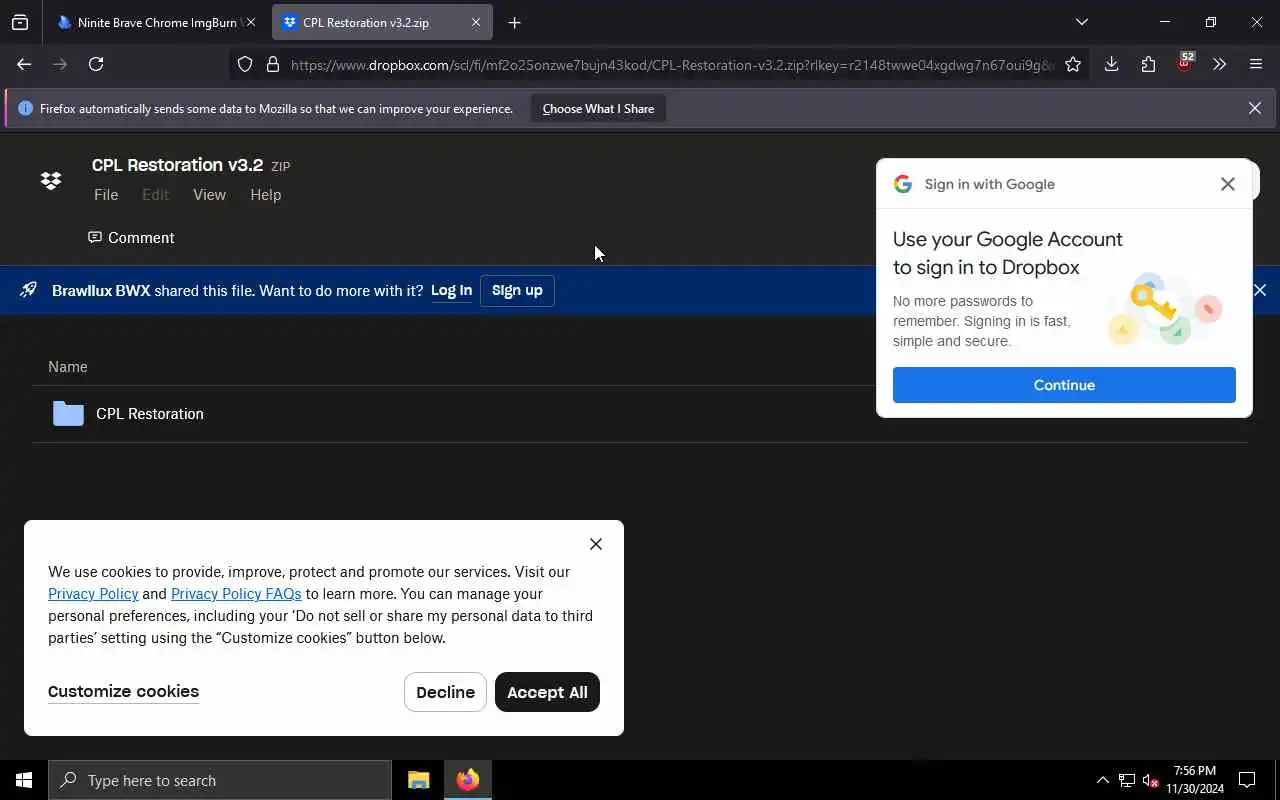1280x800 pixels.
Task: Reload the current page
Action: pyautogui.click(x=96, y=64)
